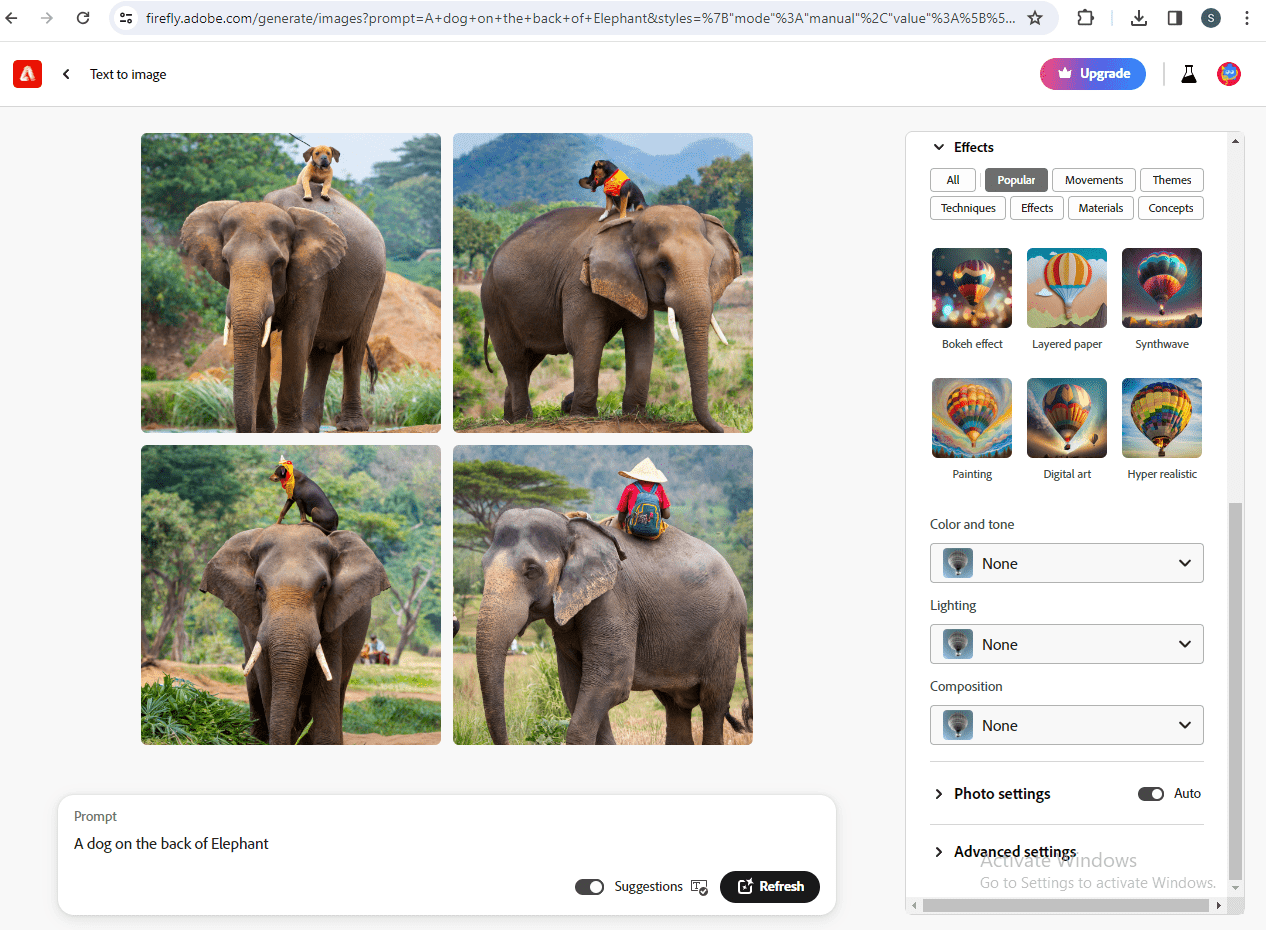Bookmark this page with the star icon

tap(1035, 18)
